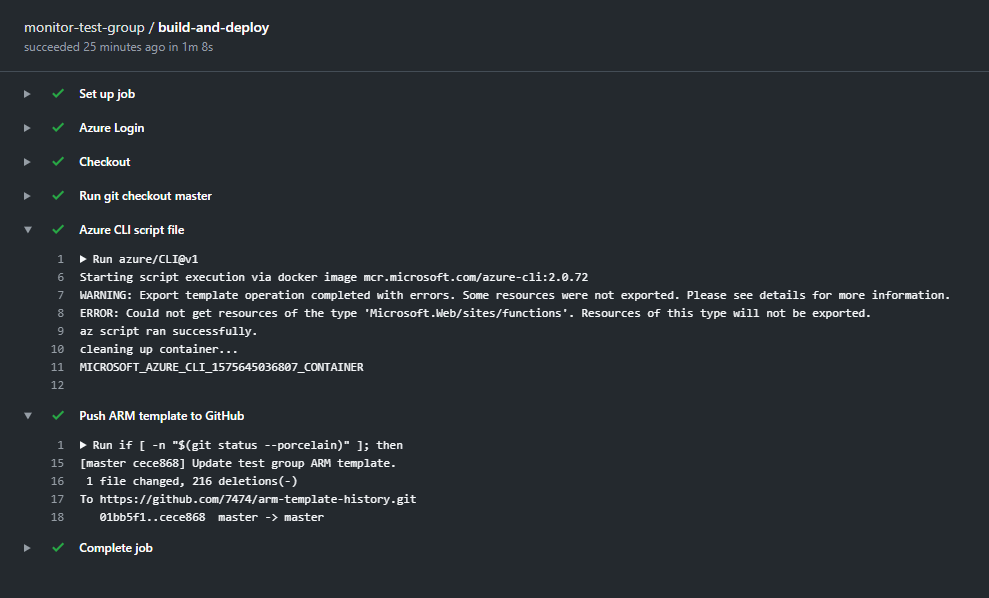989x598 pixels.
Task: Open the monitor-test-group workflow breadcrumb
Action: pyautogui.click(x=84, y=28)
